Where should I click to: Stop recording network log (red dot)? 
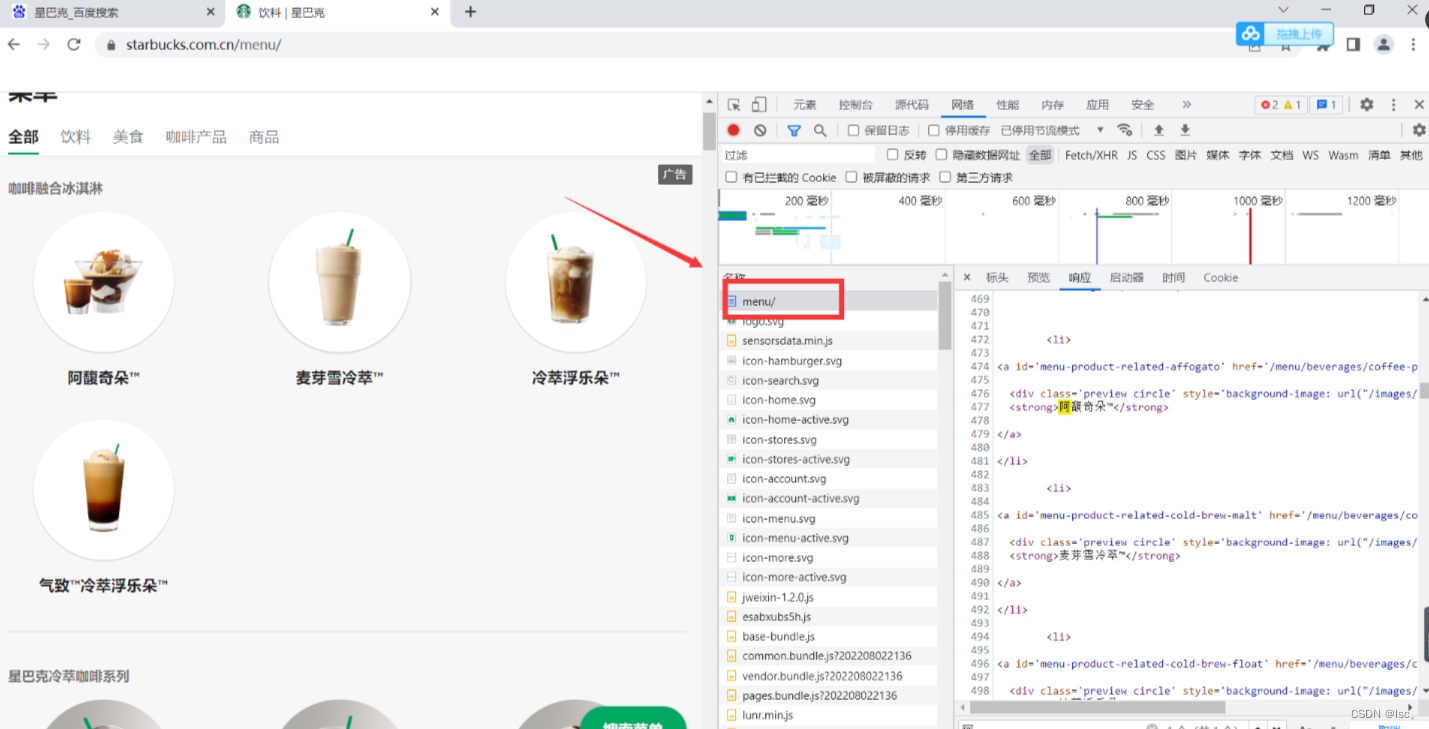pyautogui.click(x=733, y=130)
